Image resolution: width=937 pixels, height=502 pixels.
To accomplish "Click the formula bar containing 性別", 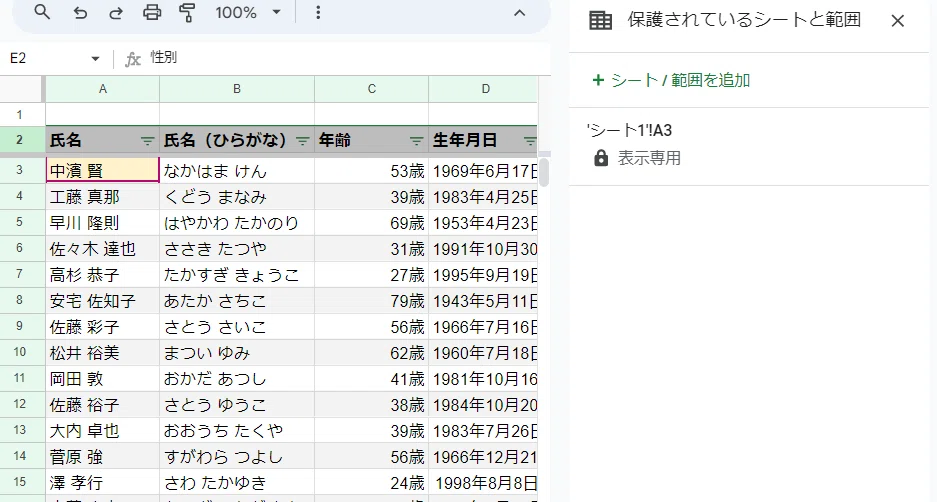I will pyautogui.click(x=347, y=58).
